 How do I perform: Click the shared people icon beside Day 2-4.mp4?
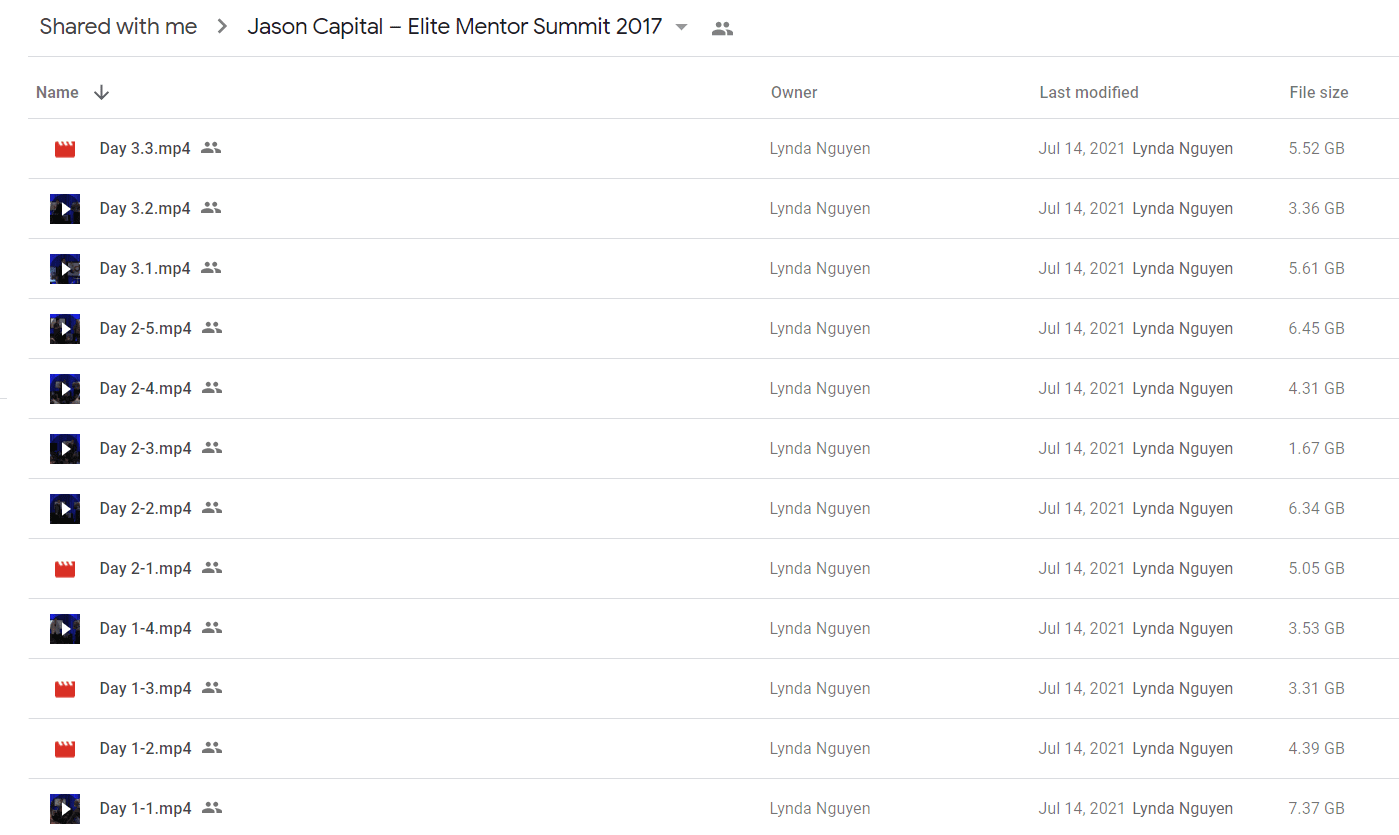point(211,388)
